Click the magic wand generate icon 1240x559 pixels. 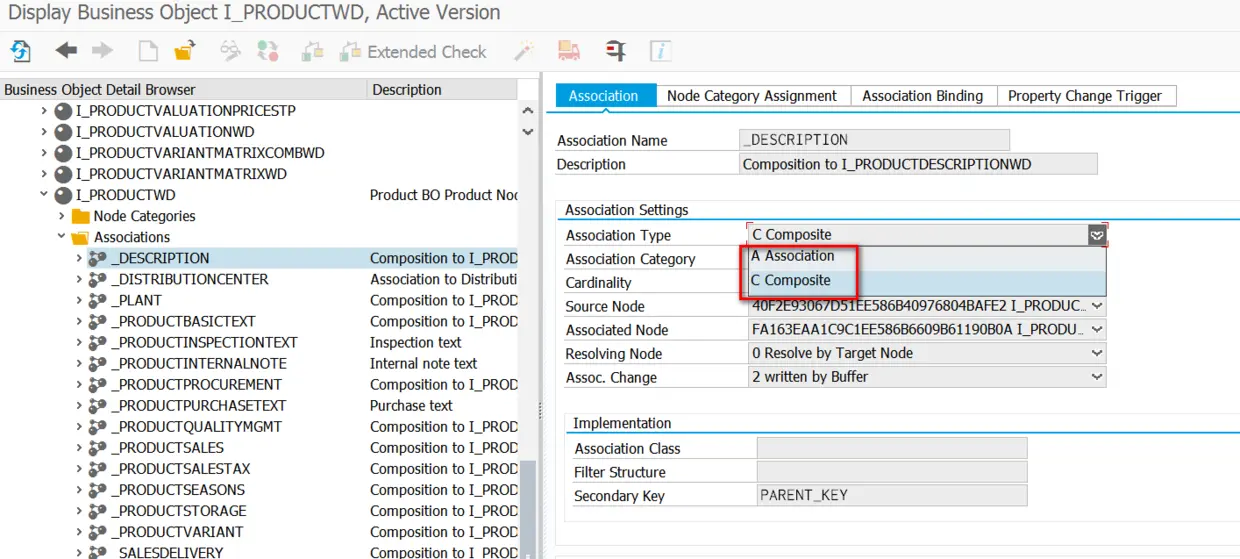coord(524,51)
